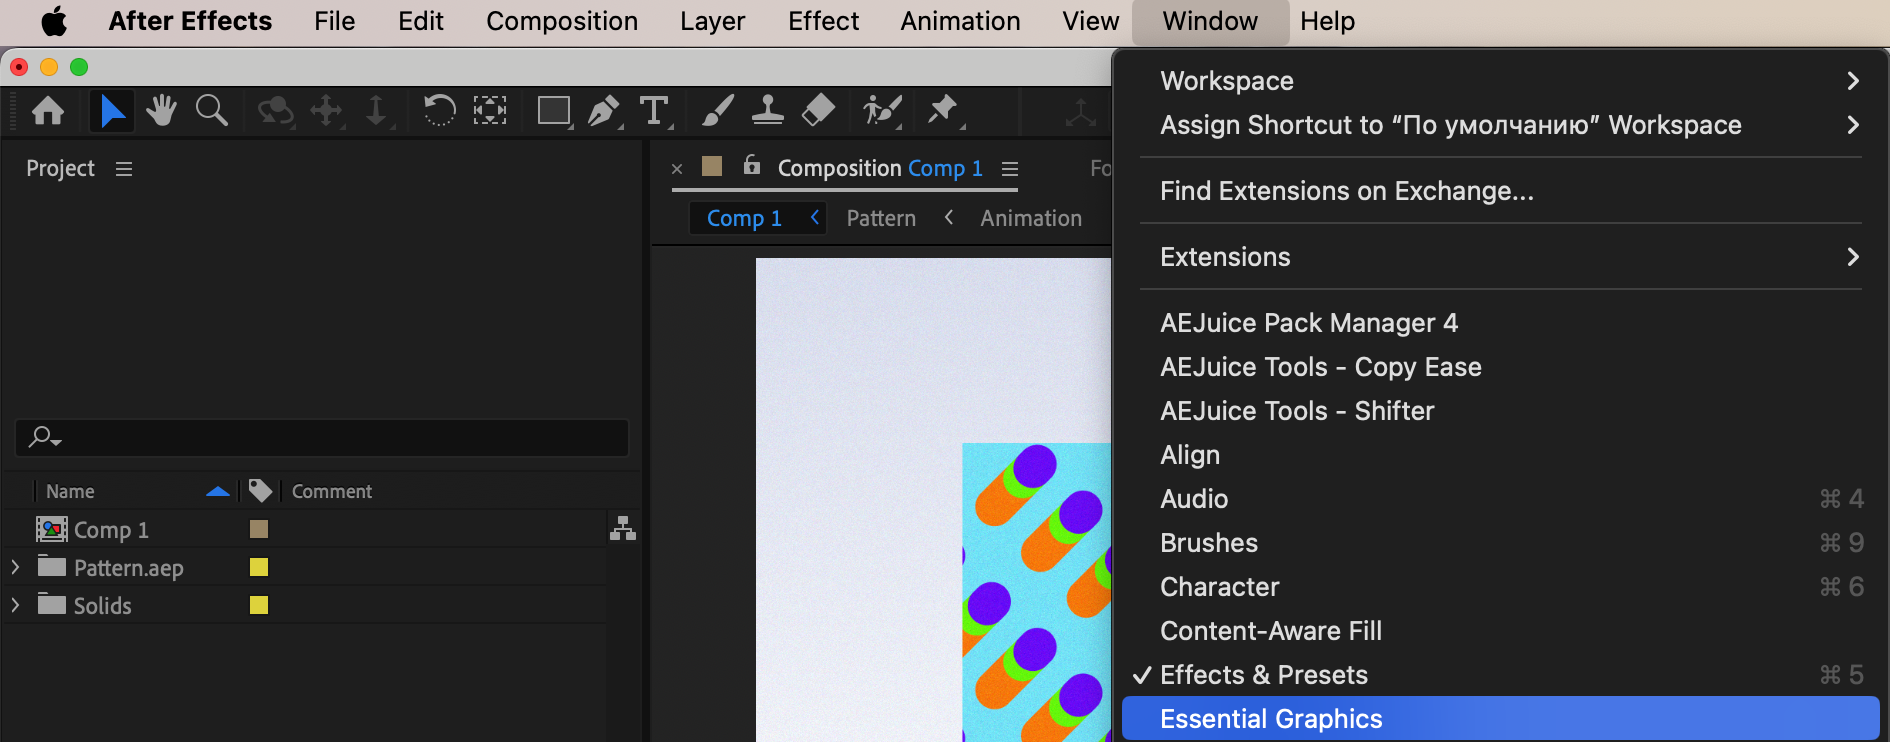1890x742 pixels.
Task: Select the Hand tool
Action: 161,110
